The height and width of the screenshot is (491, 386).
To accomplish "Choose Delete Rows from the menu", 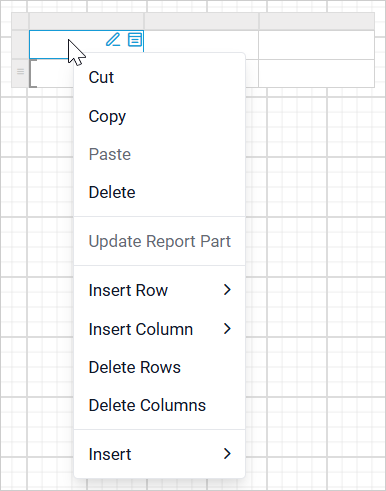I will [x=159, y=367].
